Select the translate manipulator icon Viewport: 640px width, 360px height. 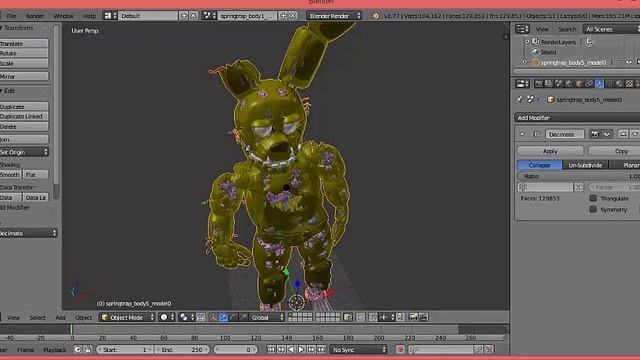click(224, 317)
